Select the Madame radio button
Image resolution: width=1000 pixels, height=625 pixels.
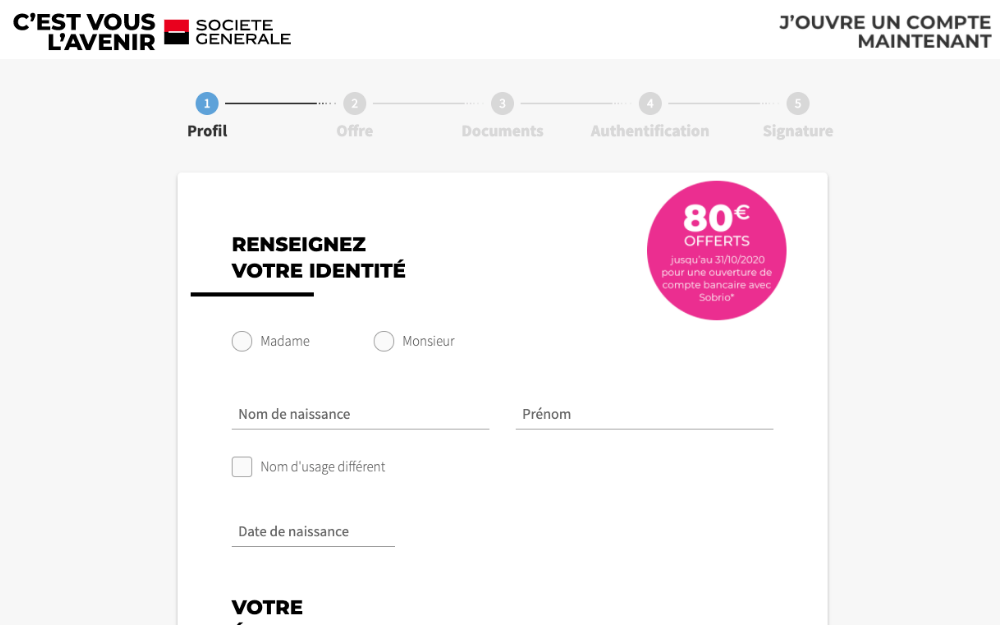point(242,341)
